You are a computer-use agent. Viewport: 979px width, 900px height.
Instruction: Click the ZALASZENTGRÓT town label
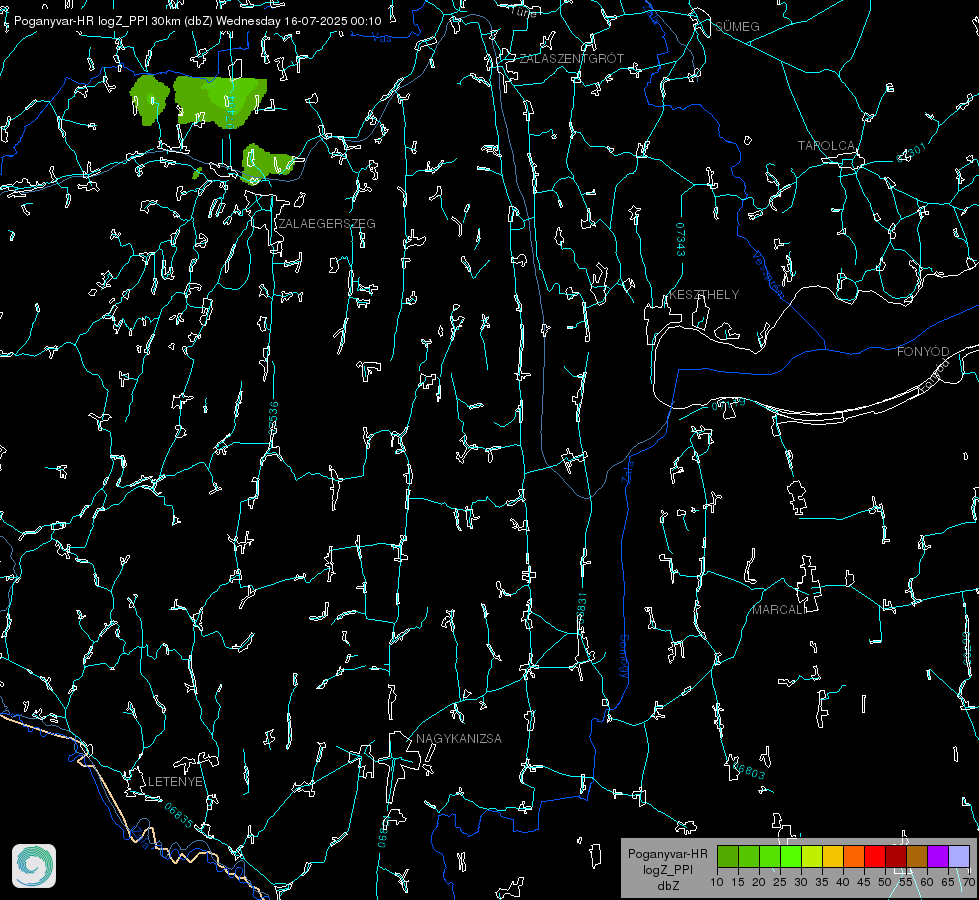[x=571, y=59]
